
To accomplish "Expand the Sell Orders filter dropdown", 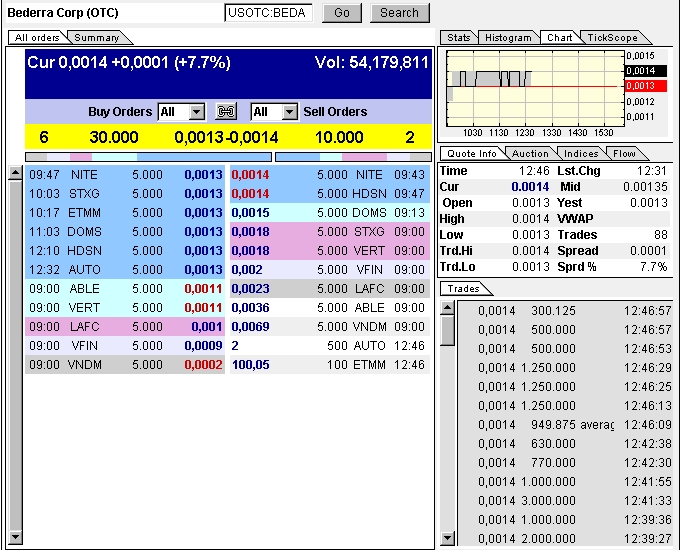I will [289, 112].
